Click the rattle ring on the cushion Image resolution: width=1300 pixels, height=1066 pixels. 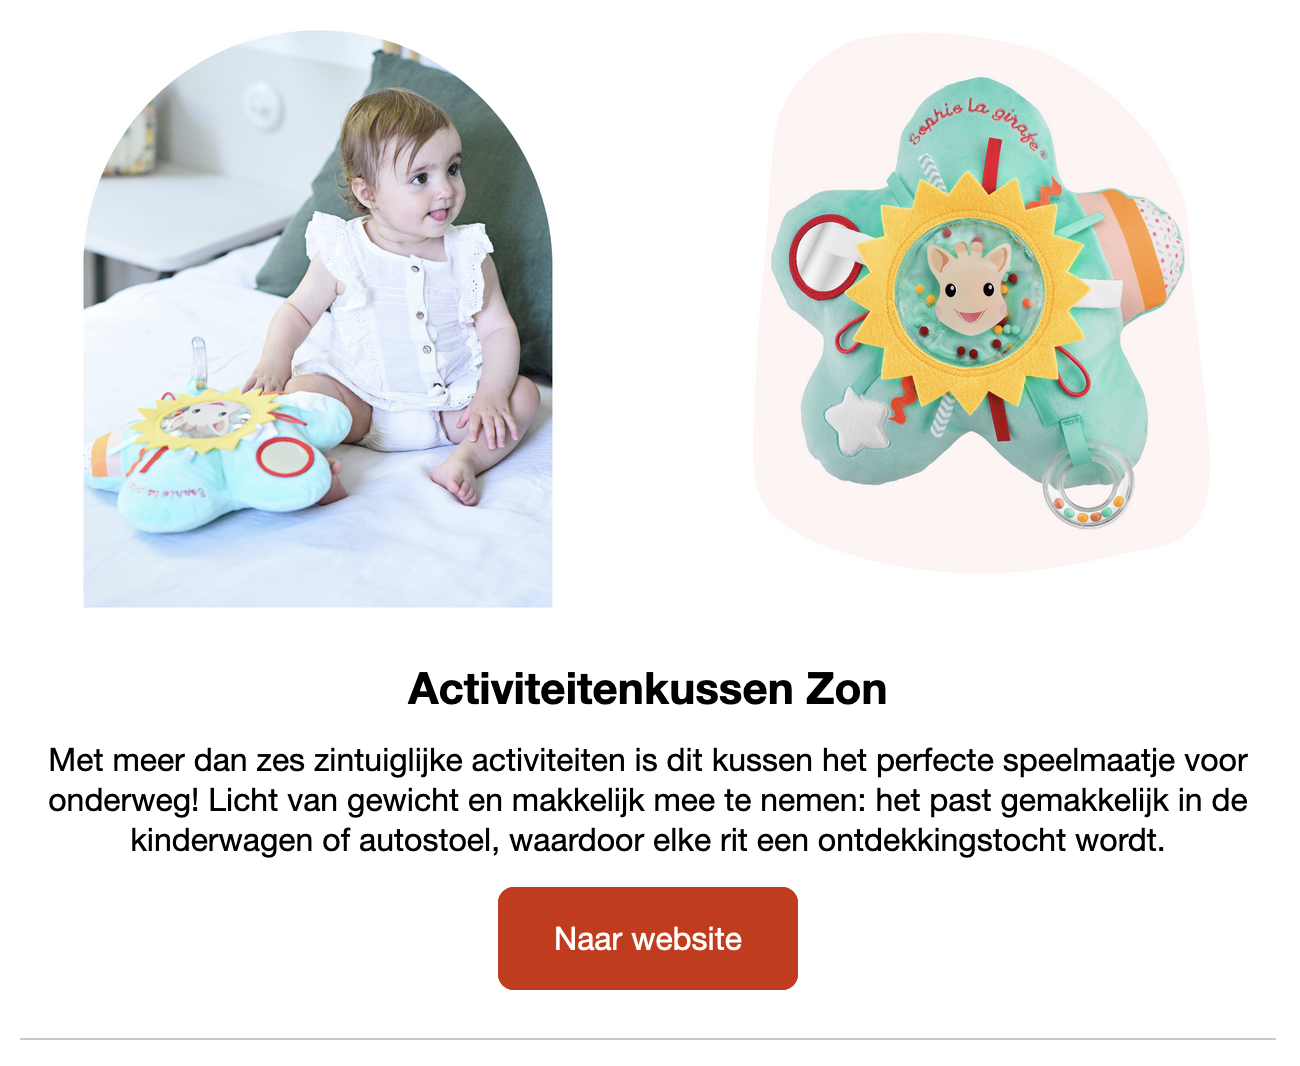(x=1088, y=484)
